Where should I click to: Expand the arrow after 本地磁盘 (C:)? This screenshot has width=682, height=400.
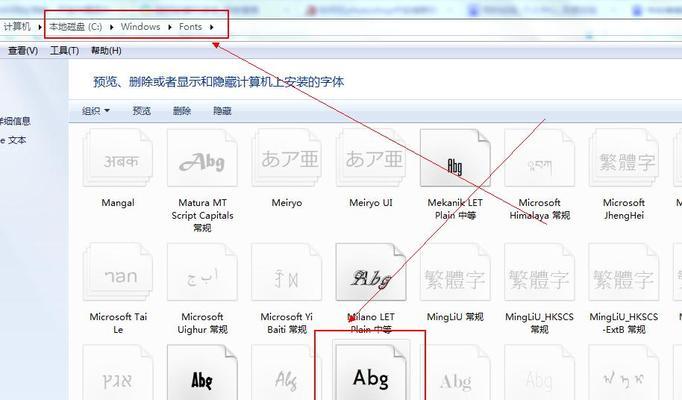pos(111,27)
